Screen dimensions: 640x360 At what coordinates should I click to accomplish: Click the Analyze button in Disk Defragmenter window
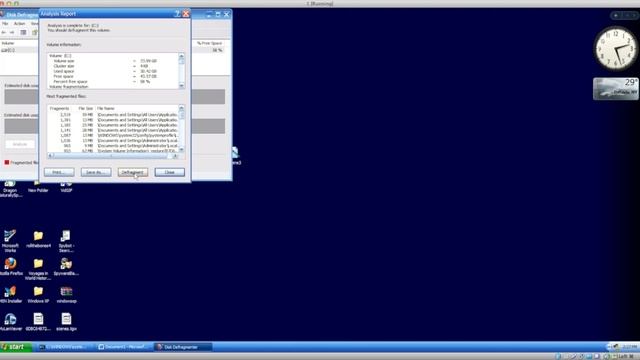click(x=20, y=144)
